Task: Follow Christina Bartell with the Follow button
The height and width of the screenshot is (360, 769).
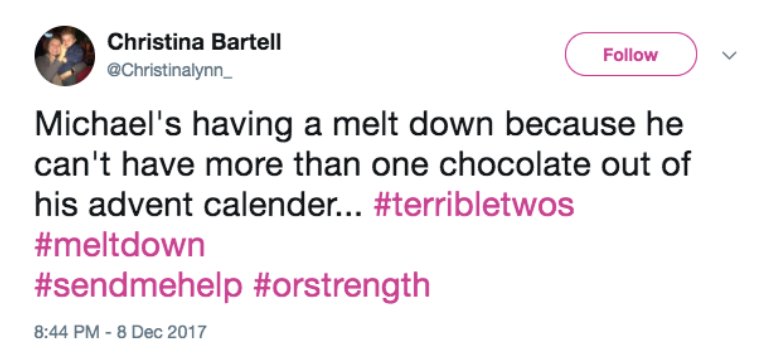Action: [631, 54]
